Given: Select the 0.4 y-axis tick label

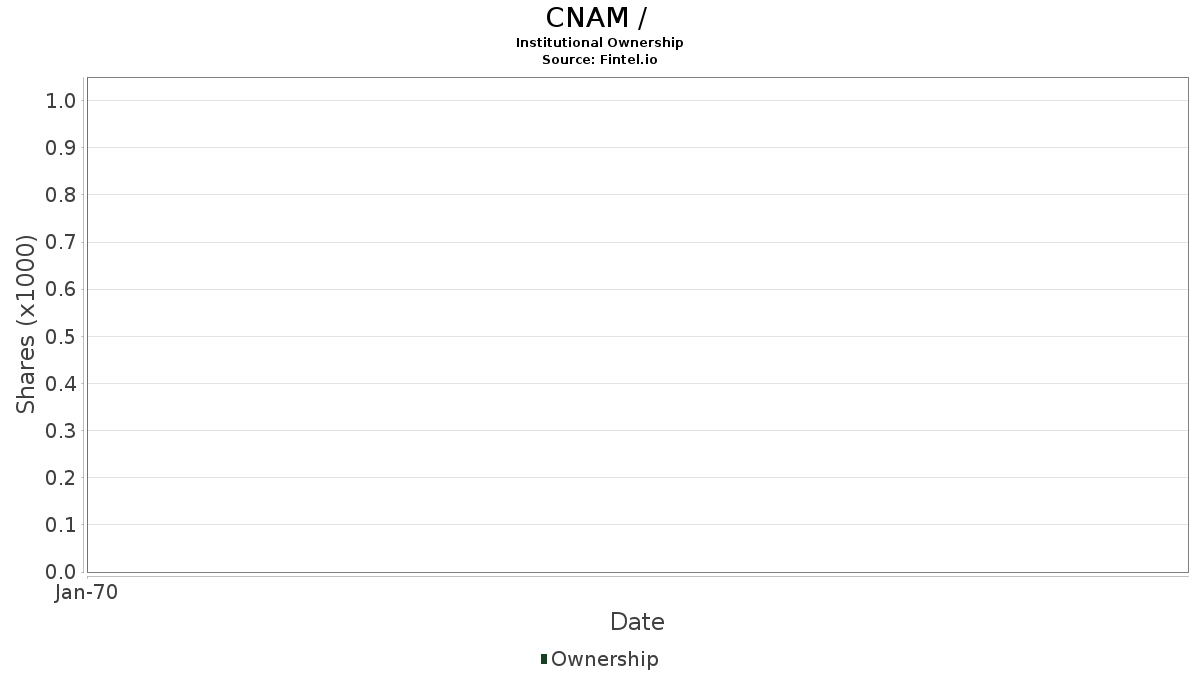Looking at the screenshot, I should [61, 384].
